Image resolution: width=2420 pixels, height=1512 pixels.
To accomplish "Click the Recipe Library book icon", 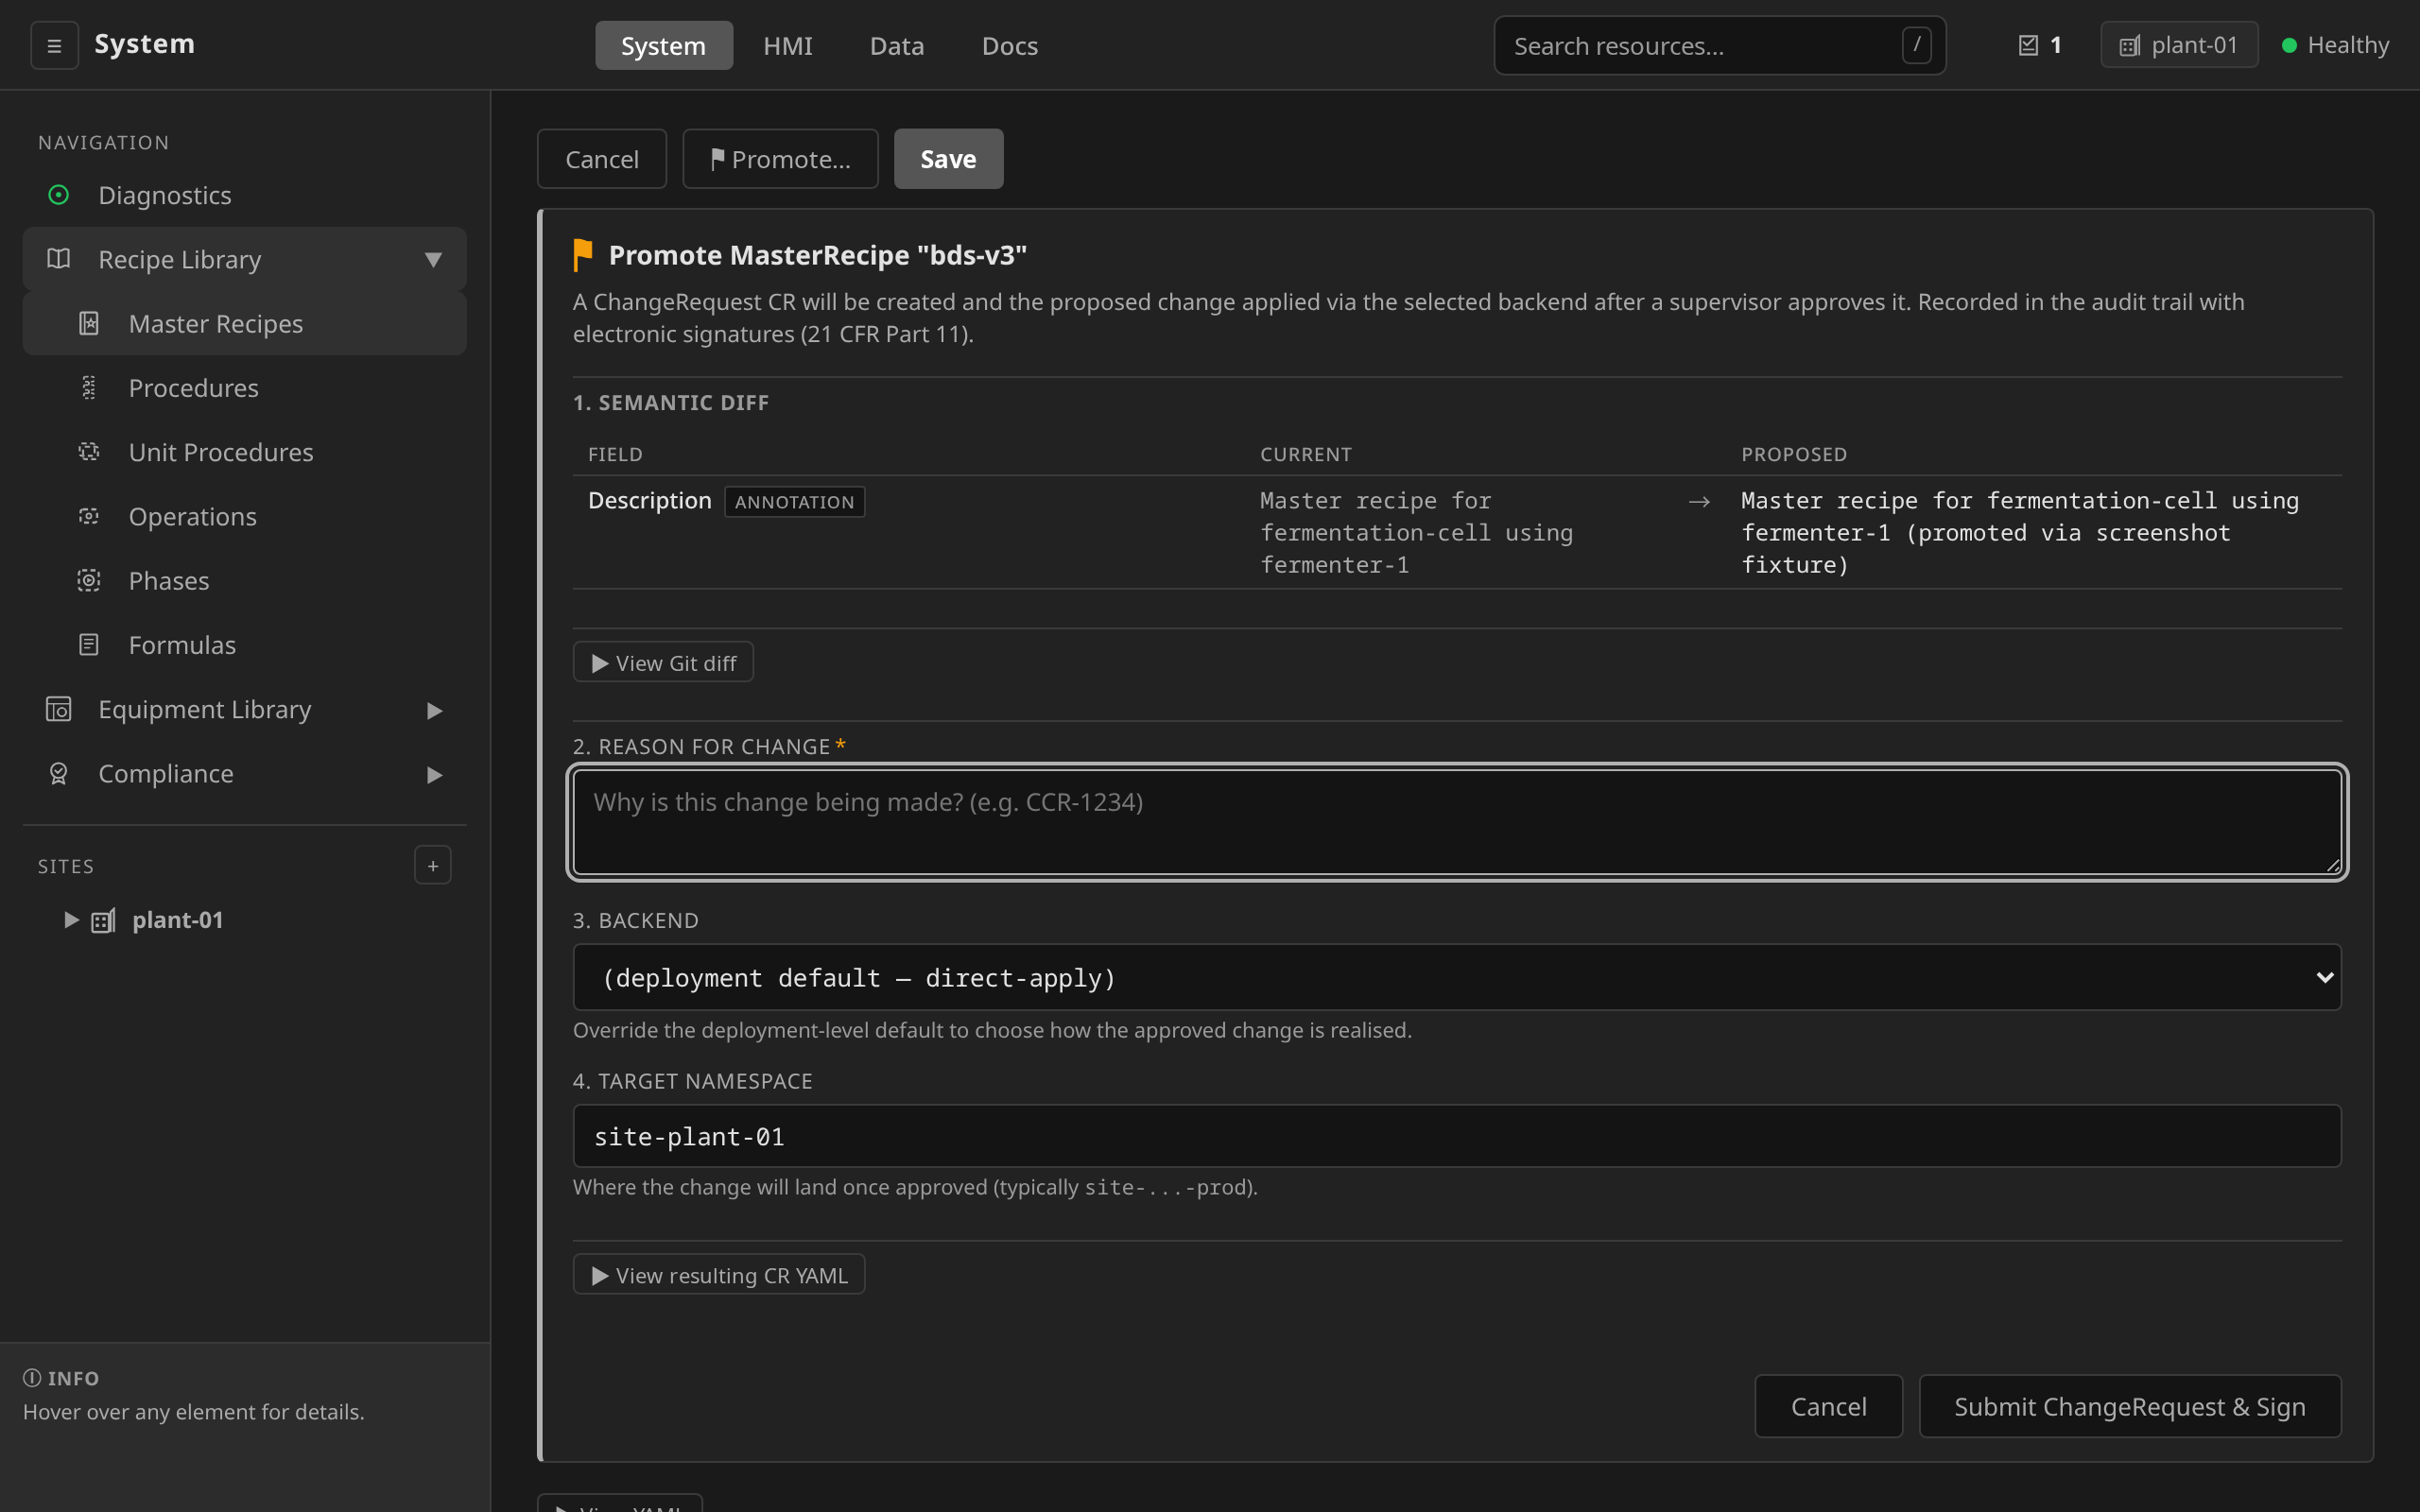I will [x=59, y=259].
